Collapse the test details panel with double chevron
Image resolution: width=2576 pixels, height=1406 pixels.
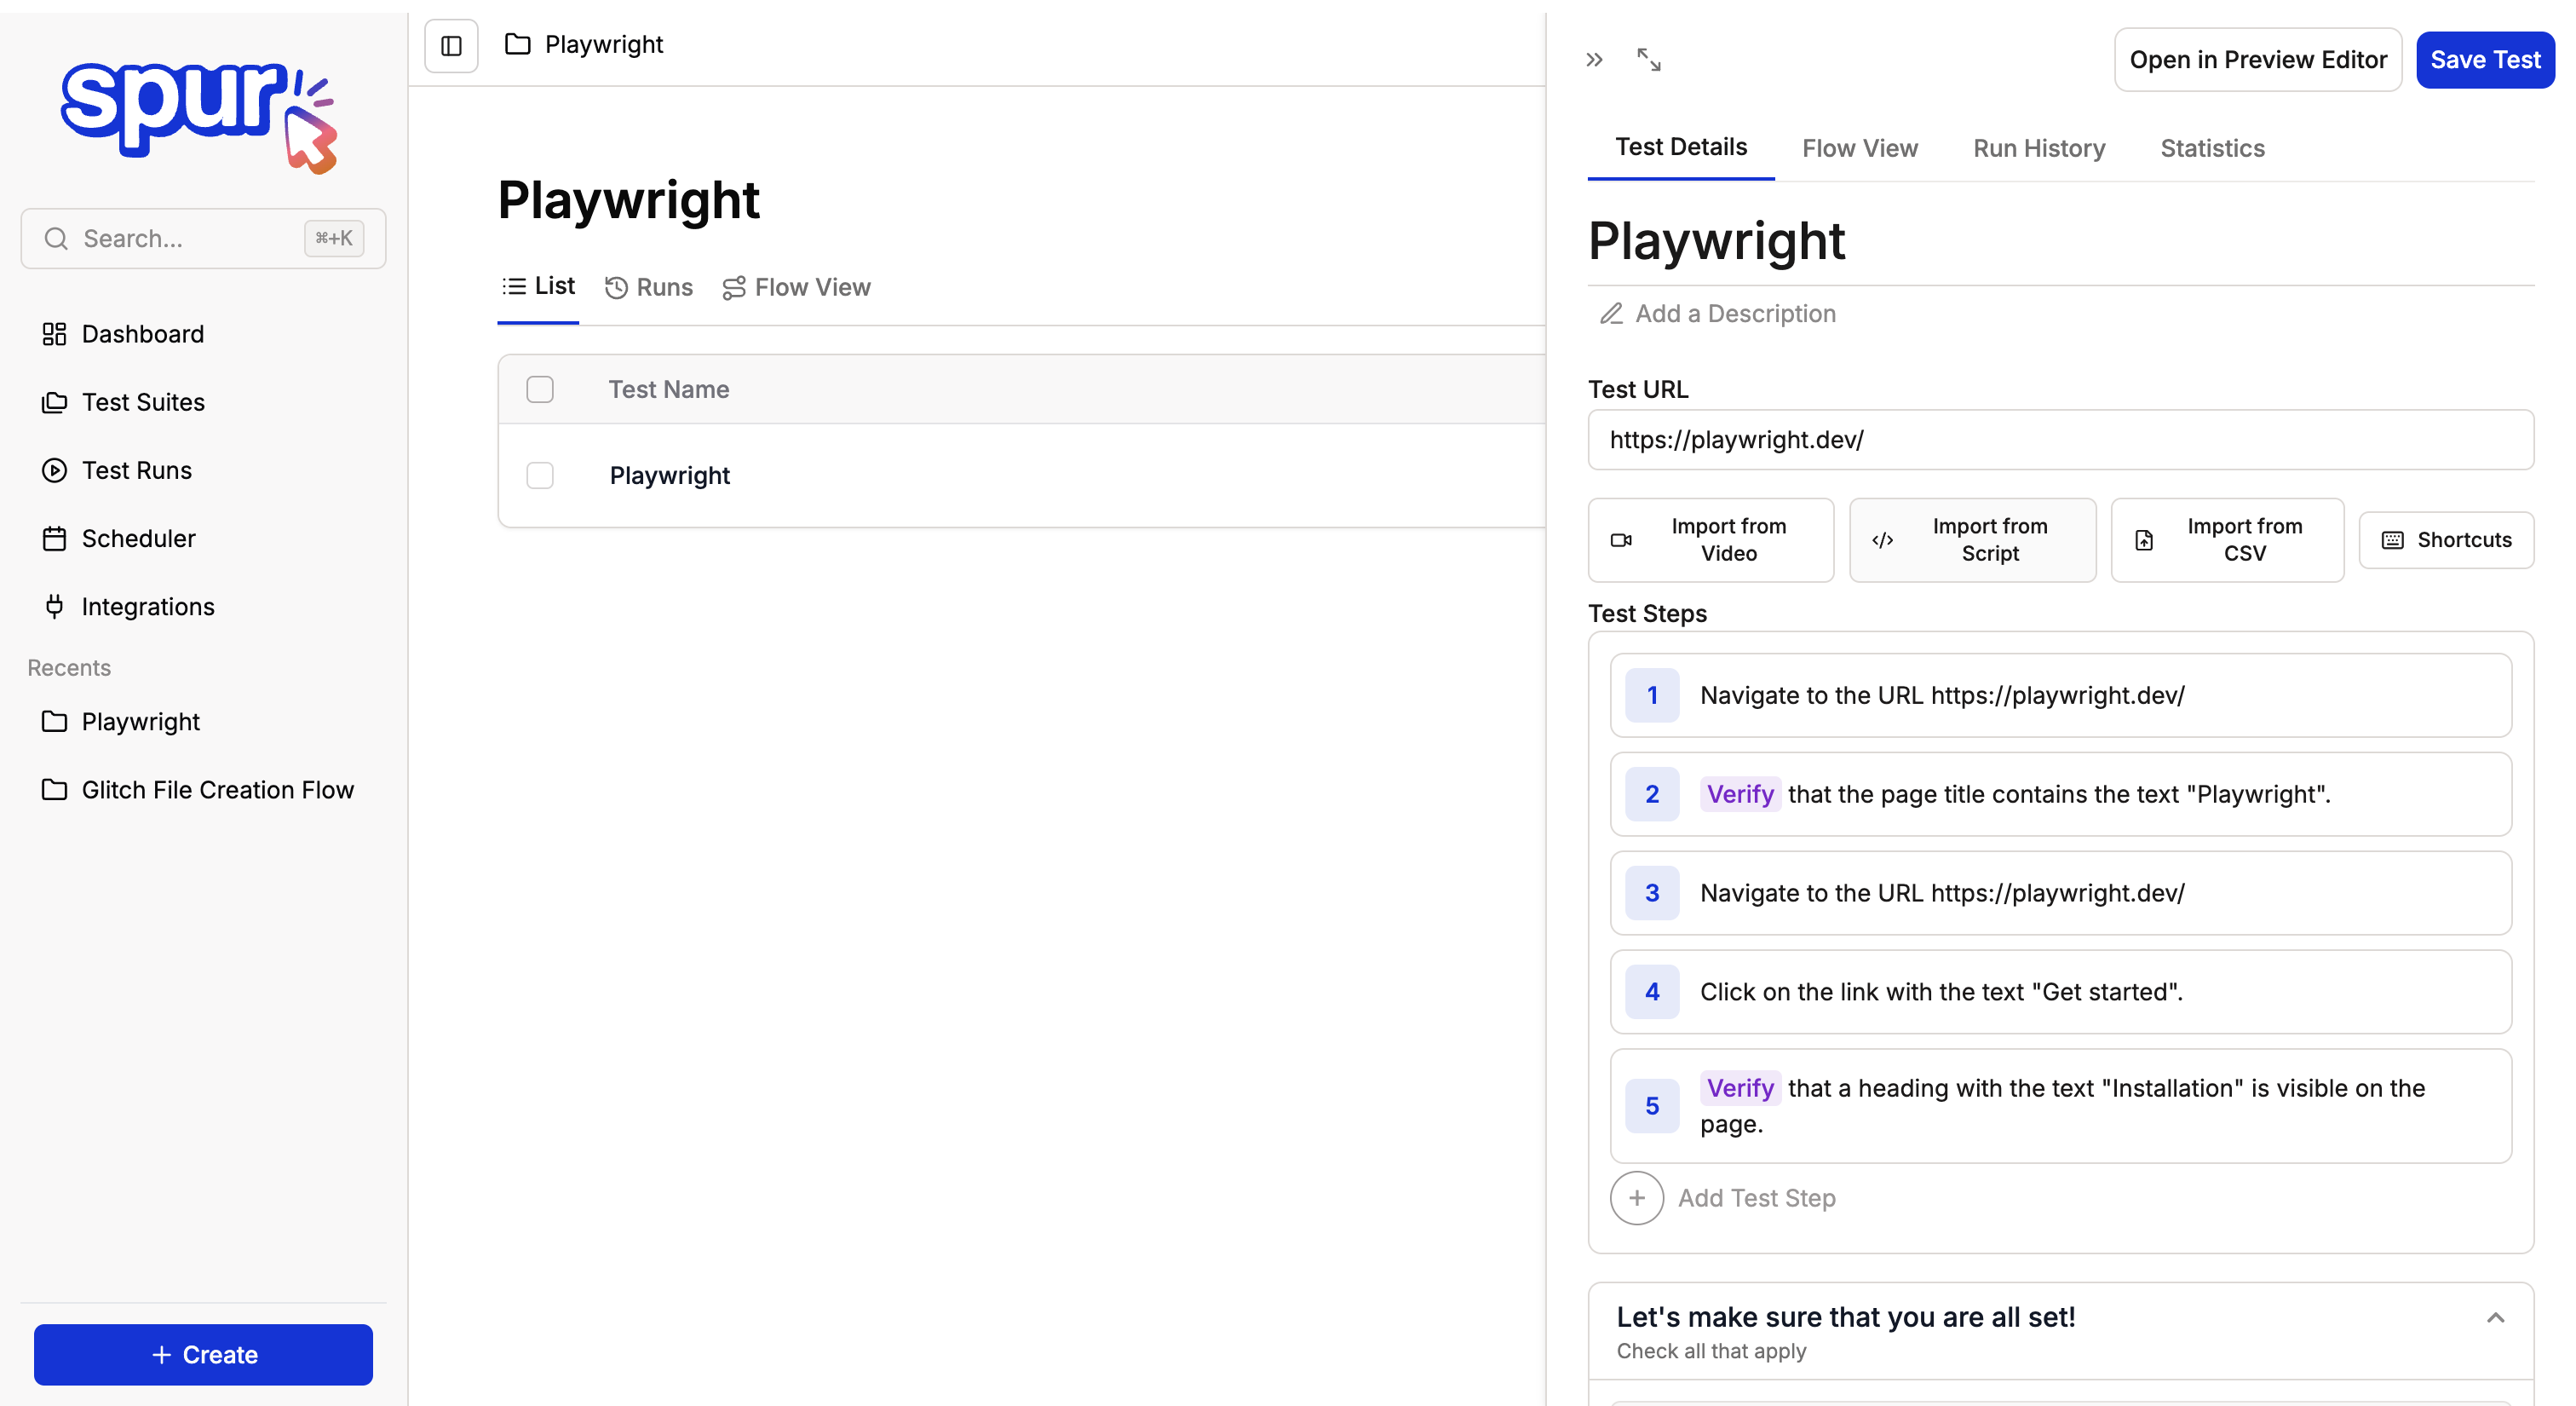click(1594, 60)
